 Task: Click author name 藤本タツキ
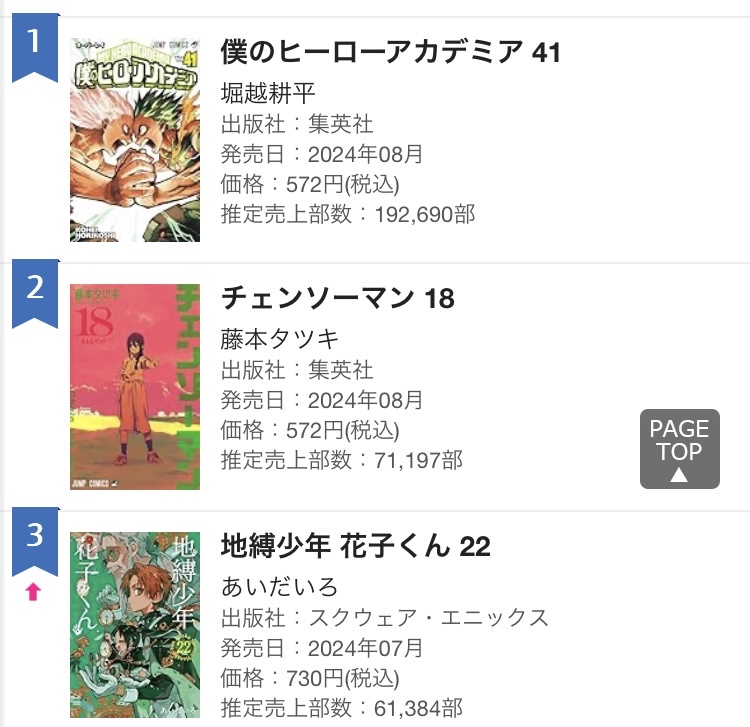click(x=280, y=340)
